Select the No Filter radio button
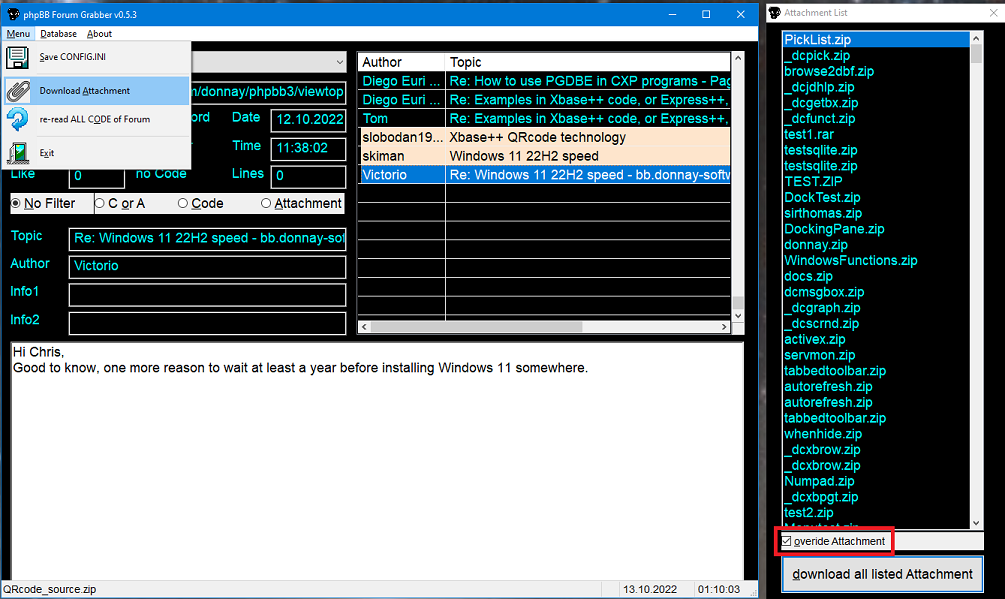Screen dimensions: 1005x599 (16, 204)
